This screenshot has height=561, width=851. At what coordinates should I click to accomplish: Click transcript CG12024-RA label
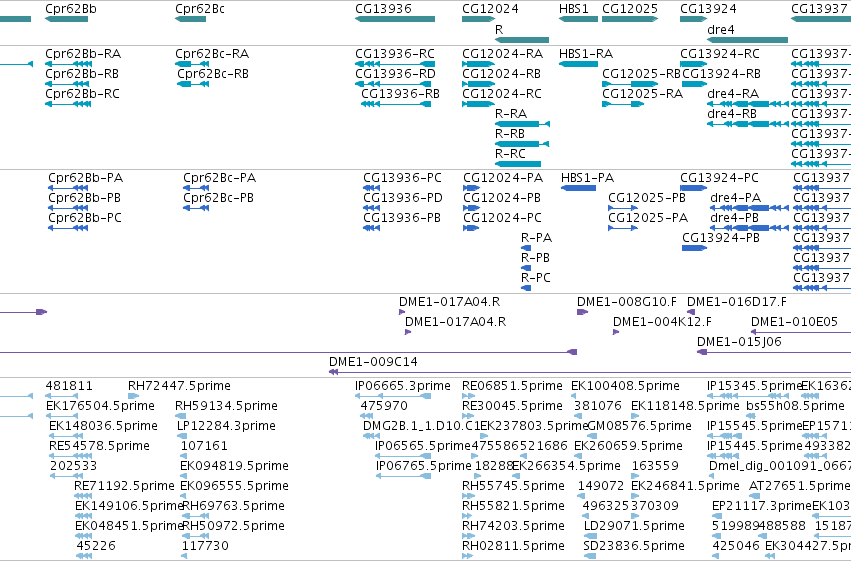coord(503,54)
